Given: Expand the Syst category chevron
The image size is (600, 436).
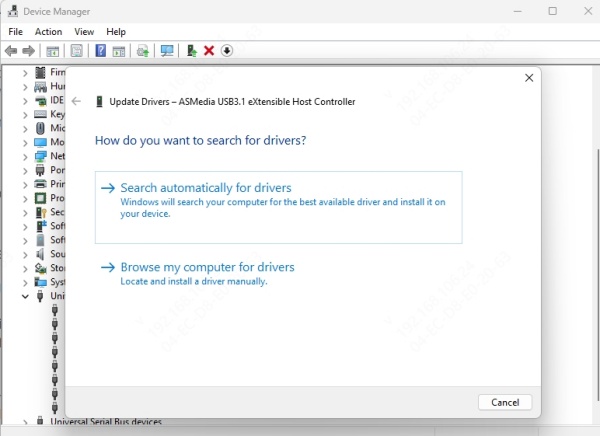Looking at the screenshot, I should 25,283.
